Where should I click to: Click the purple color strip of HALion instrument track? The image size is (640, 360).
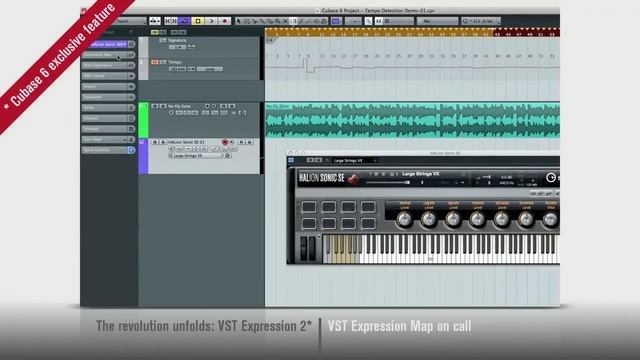coord(143,156)
